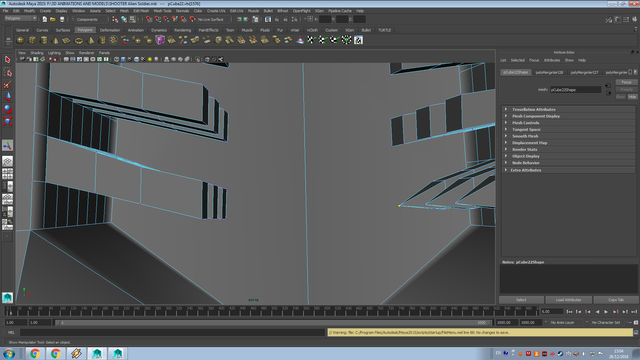
Task: Click the MEL command line input
Action: pyautogui.click(x=172, y=332)
